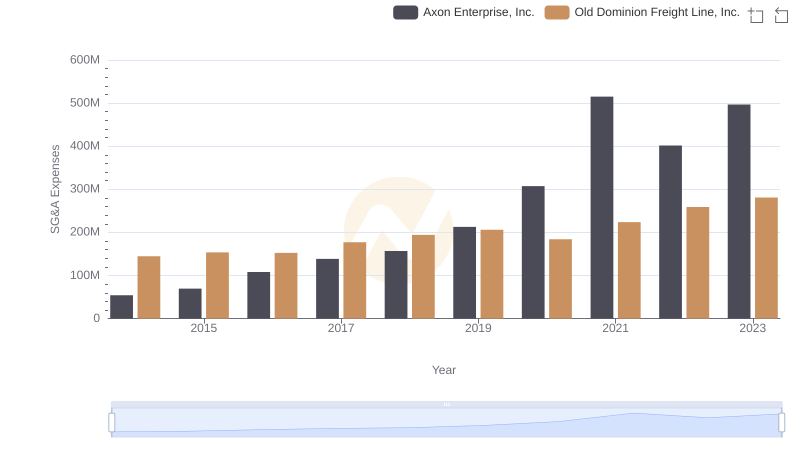Click the tallest Axon bar for 2021

tap(602, 208)
